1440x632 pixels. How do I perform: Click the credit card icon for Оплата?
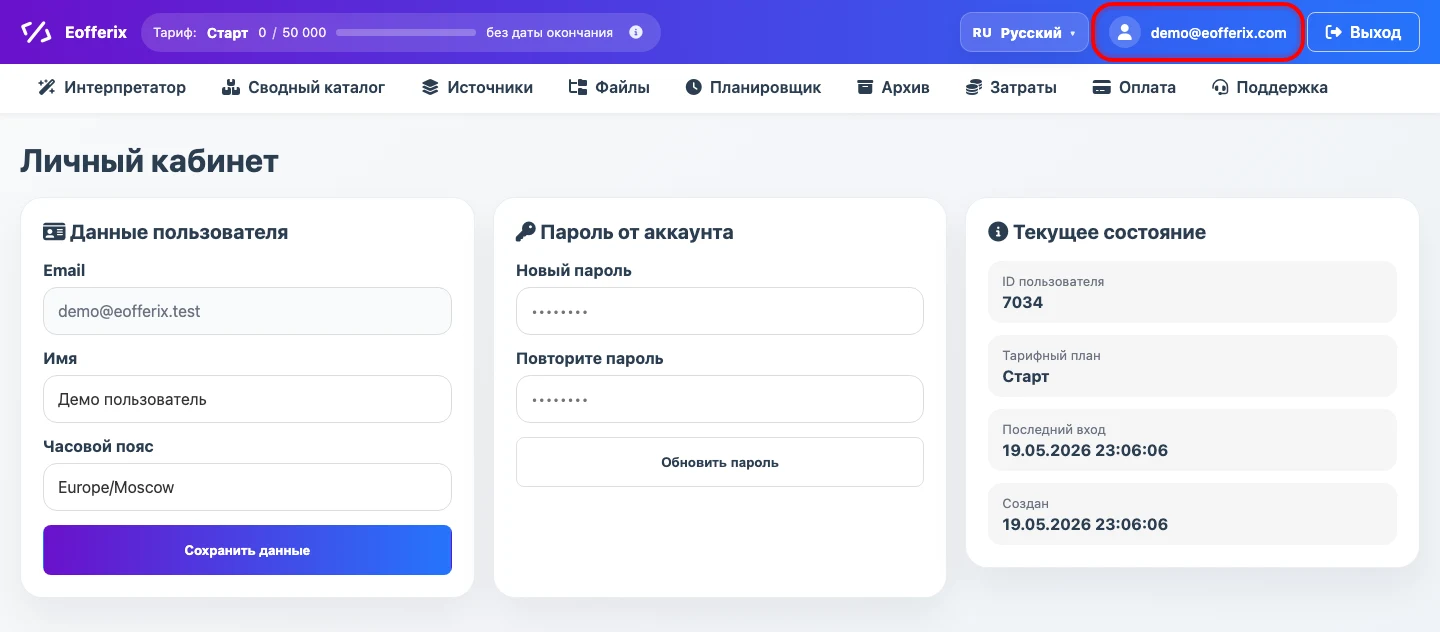(1102, 87)
